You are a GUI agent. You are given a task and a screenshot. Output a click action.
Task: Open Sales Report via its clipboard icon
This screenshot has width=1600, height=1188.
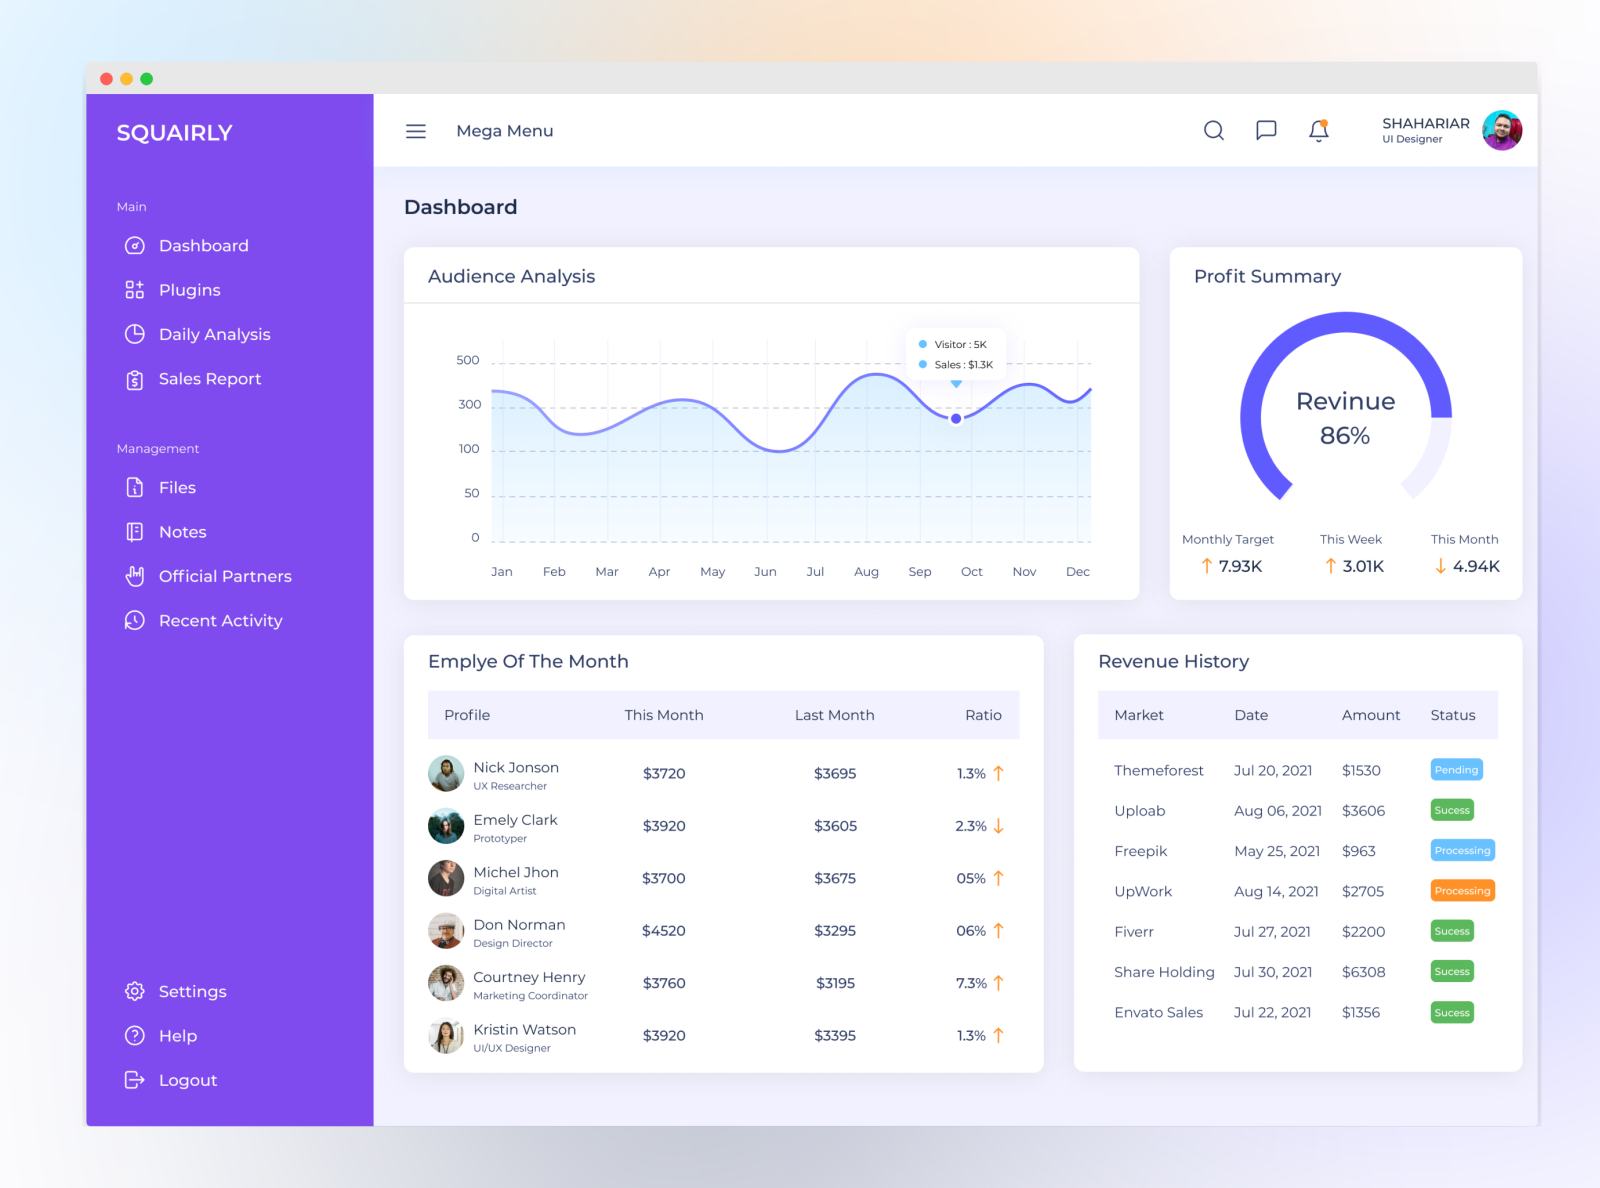coord(135,379)
